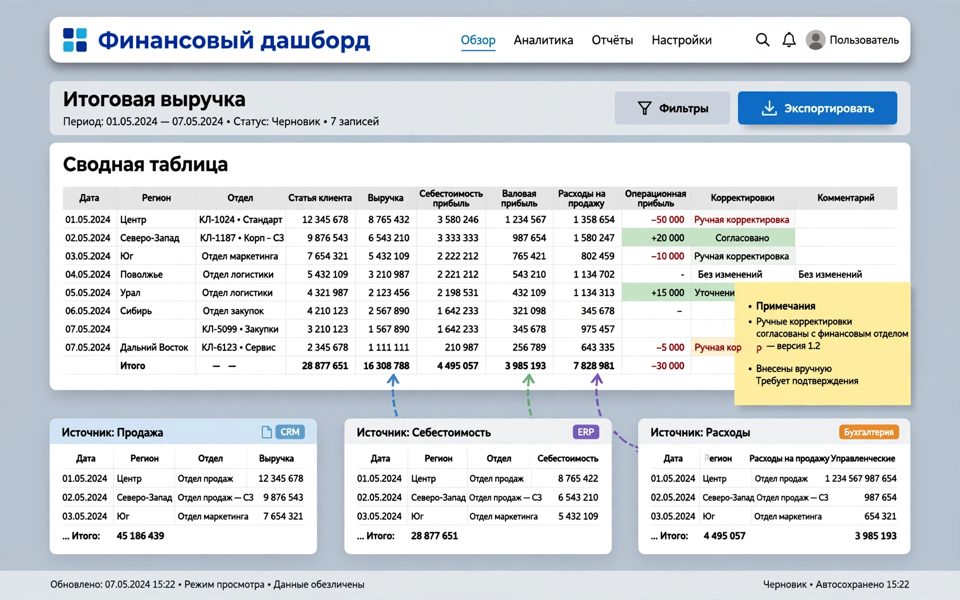This screenshot has height=600, width=960.
Task: Select the green +20 000 cell
Action: pos(655,238)
